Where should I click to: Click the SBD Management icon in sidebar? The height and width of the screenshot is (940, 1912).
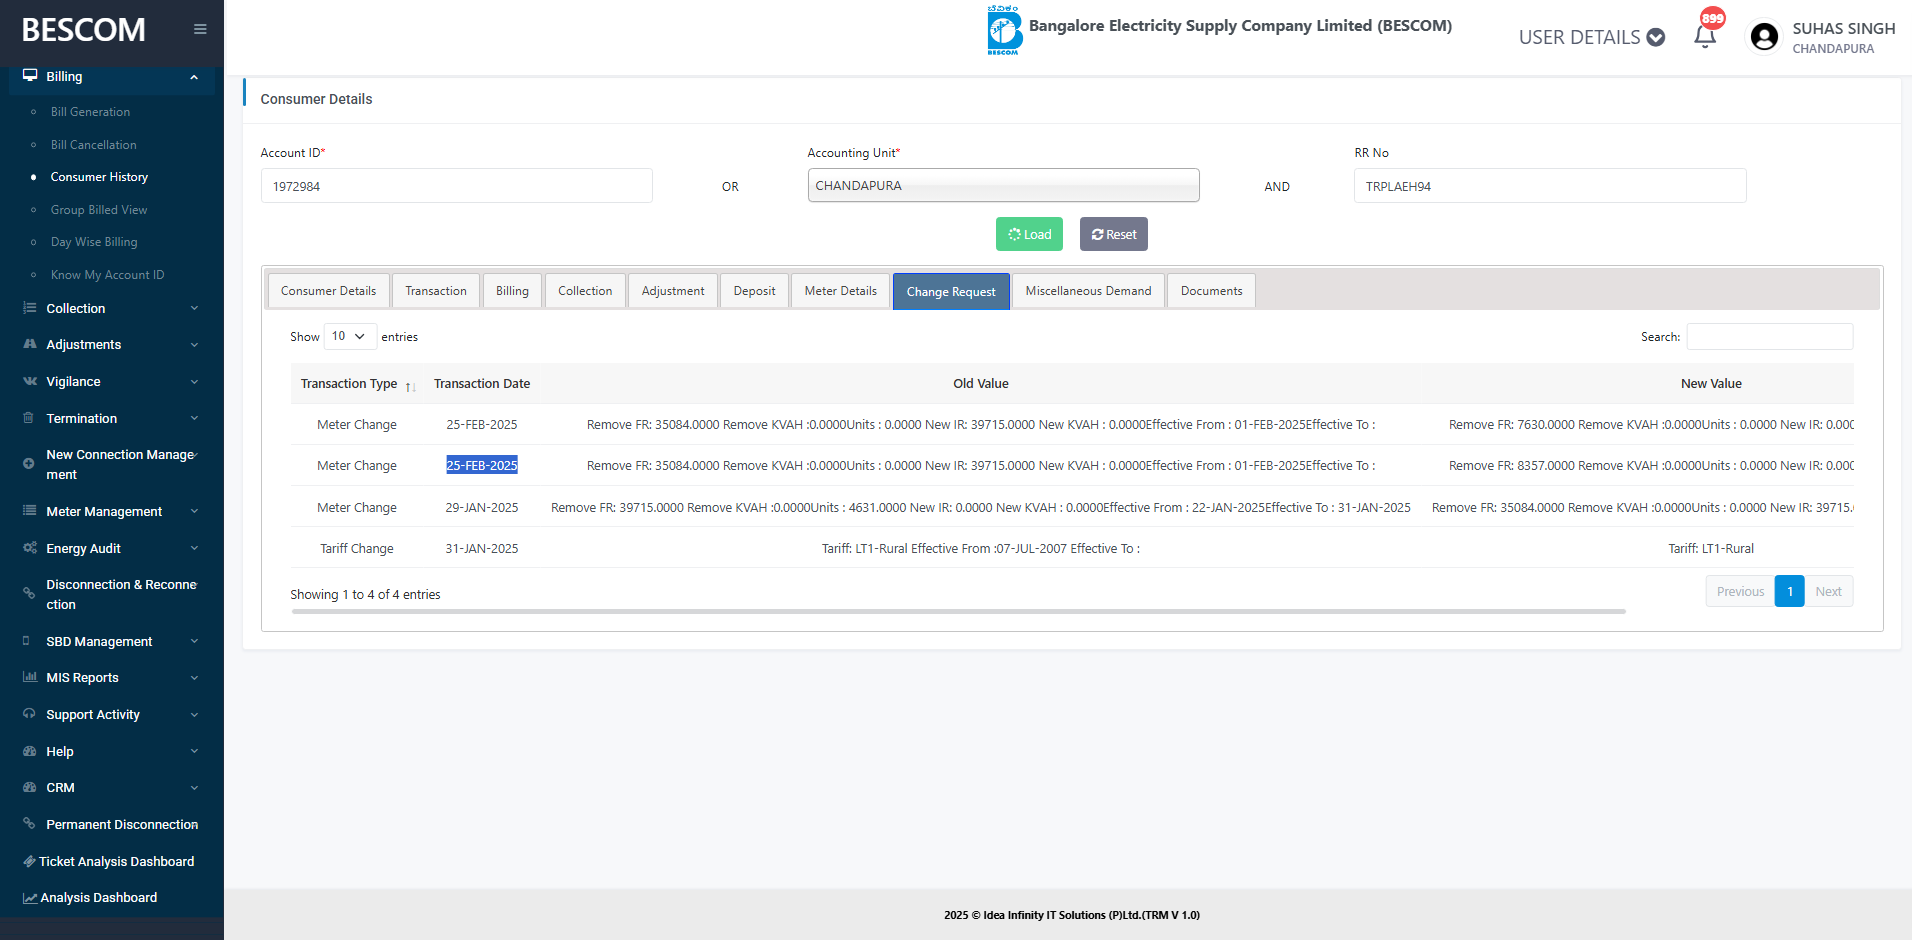[27, 641]
